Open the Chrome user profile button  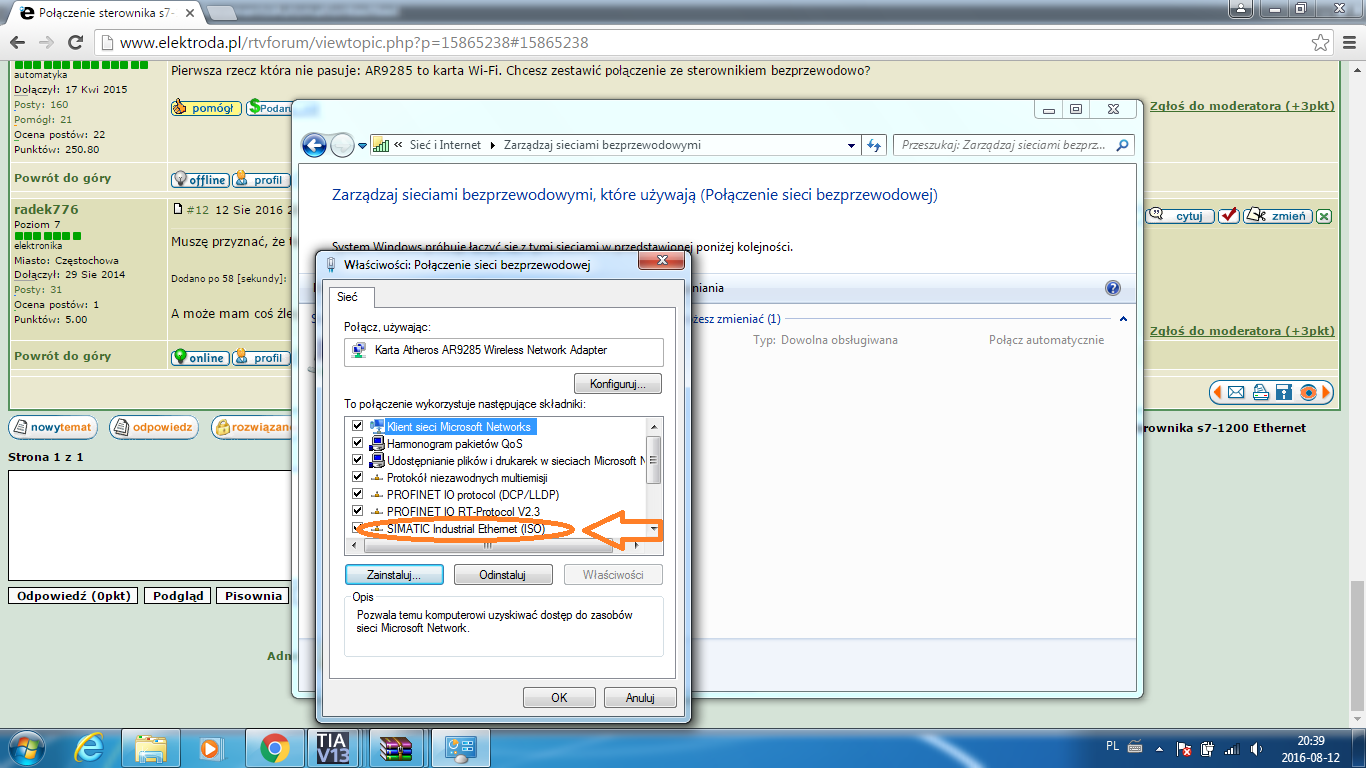point(1241,9)
